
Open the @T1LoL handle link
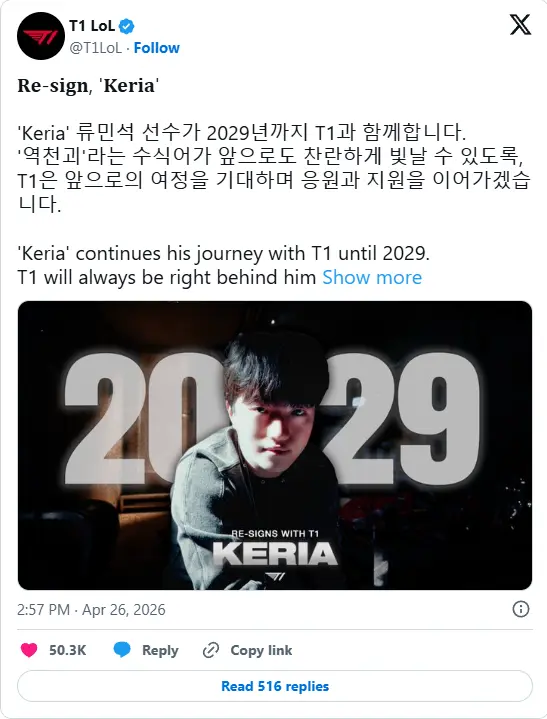point(95,48)
